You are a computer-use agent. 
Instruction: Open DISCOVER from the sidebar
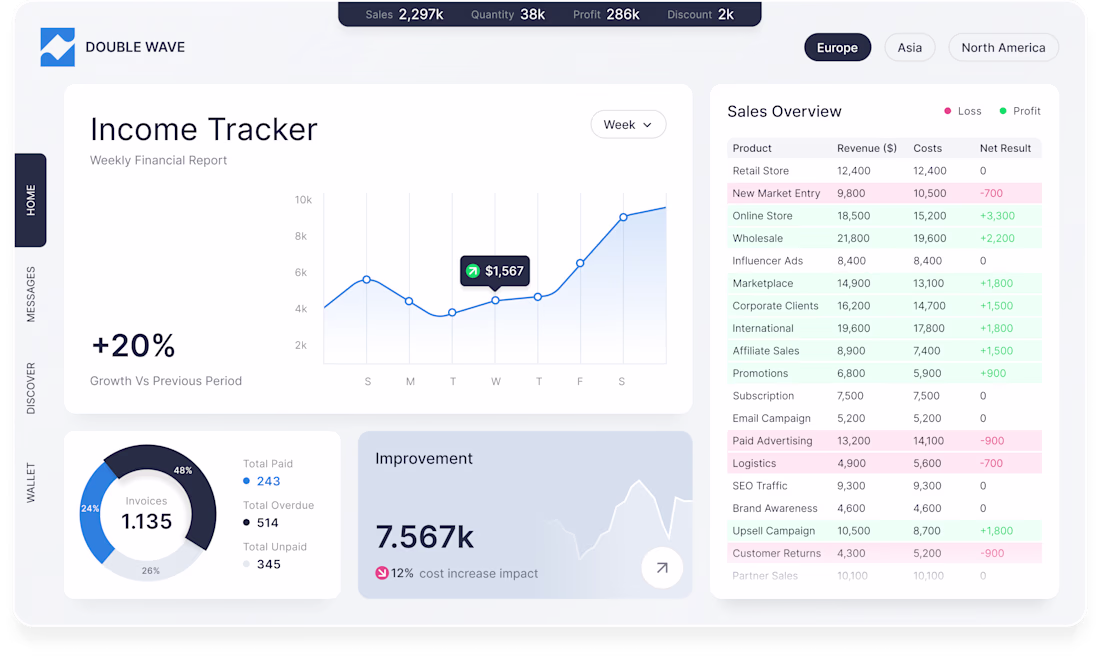(x=31, y=388)
